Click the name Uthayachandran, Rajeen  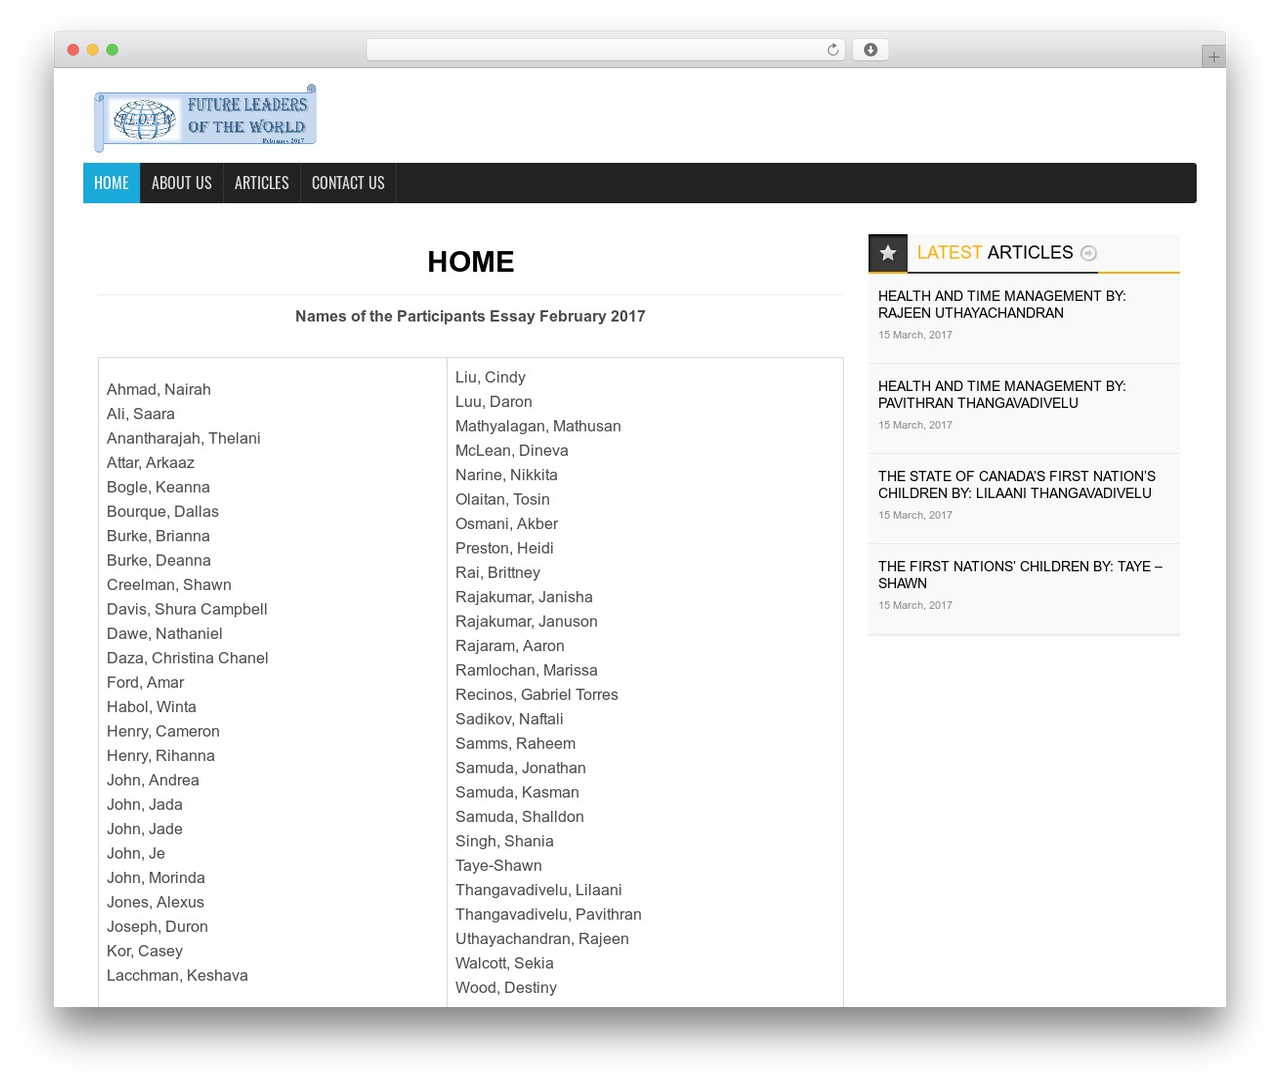coord(542,939)
